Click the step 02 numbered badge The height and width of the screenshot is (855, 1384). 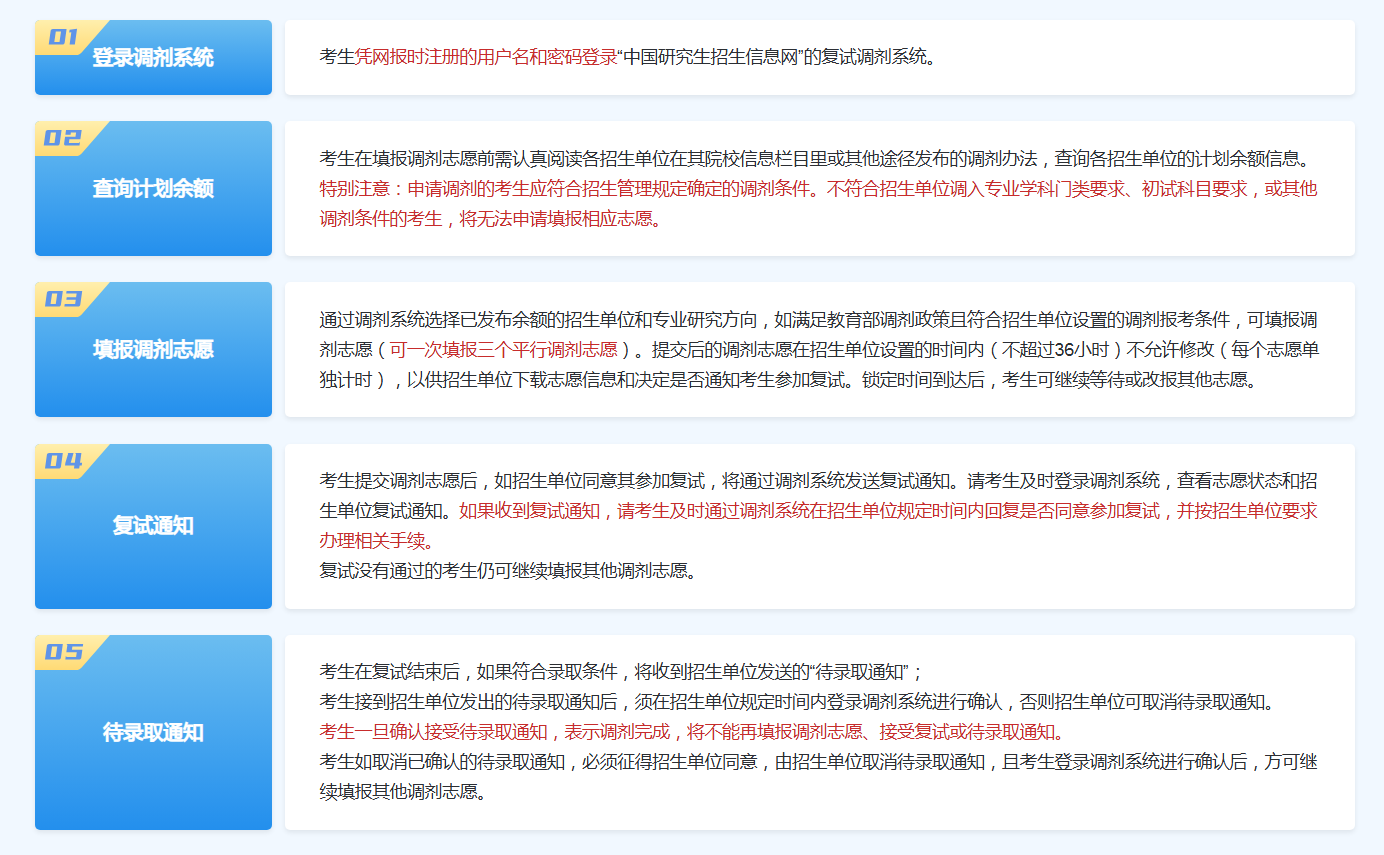(x=63, y=140)
